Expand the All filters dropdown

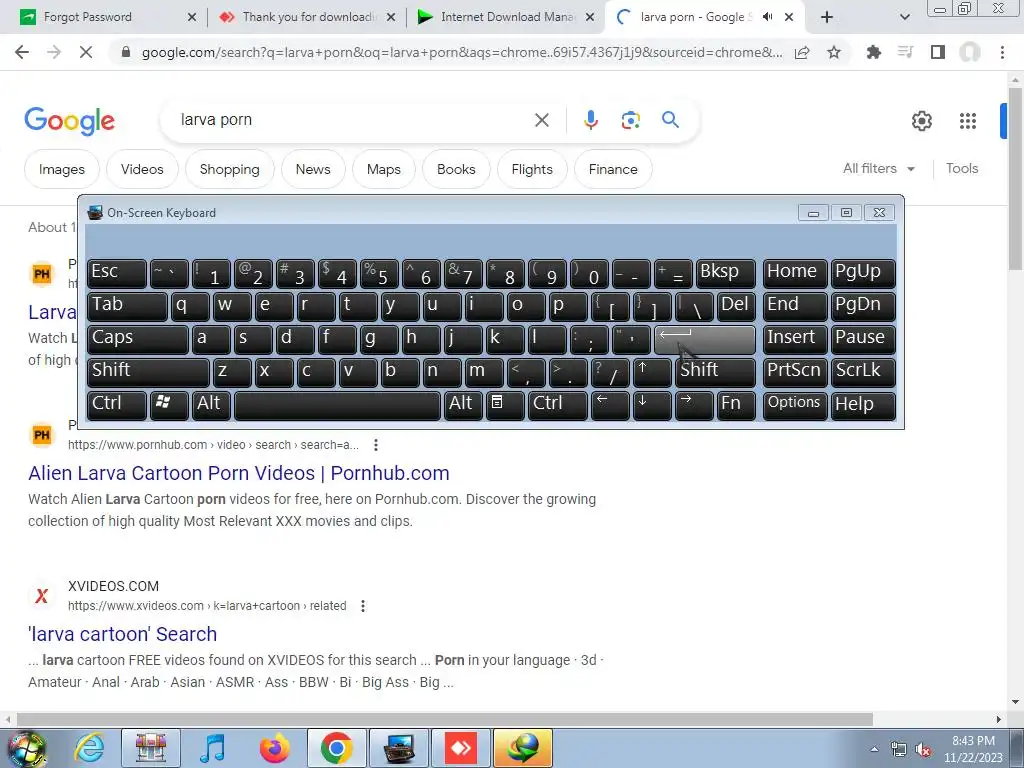tap(878, 168)
